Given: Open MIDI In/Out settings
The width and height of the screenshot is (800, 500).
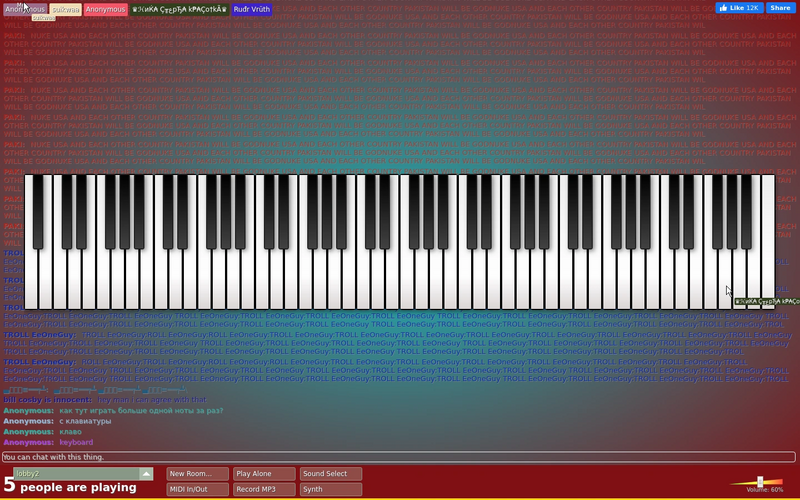Looking at the screenshot, I should tap(197, 489).
